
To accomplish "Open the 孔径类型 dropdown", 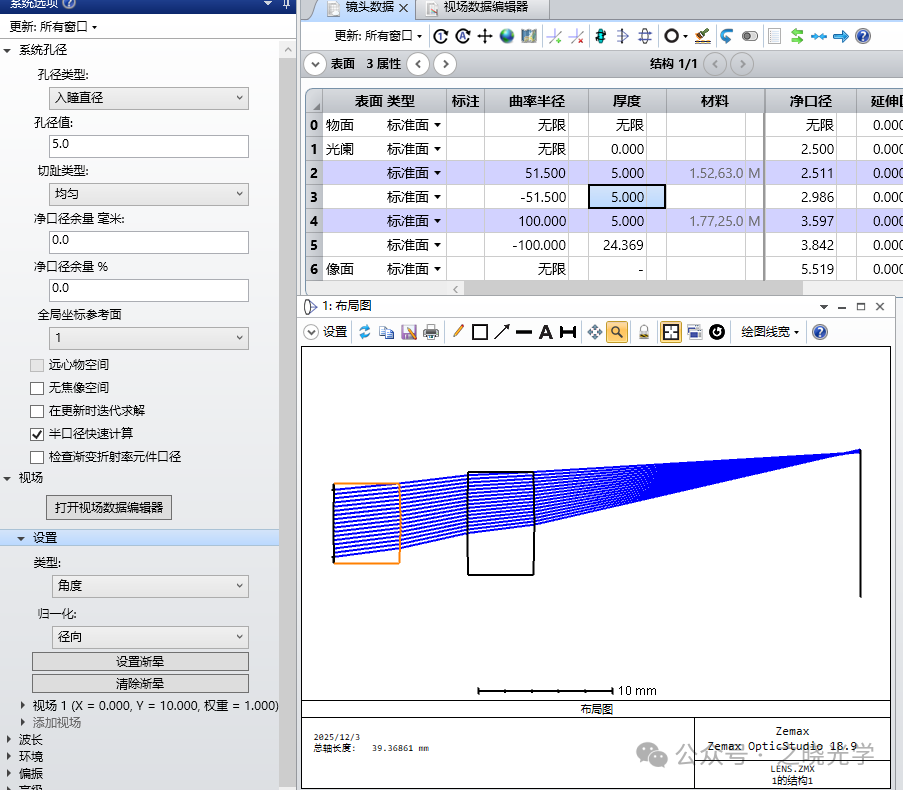I will [149, 98].
